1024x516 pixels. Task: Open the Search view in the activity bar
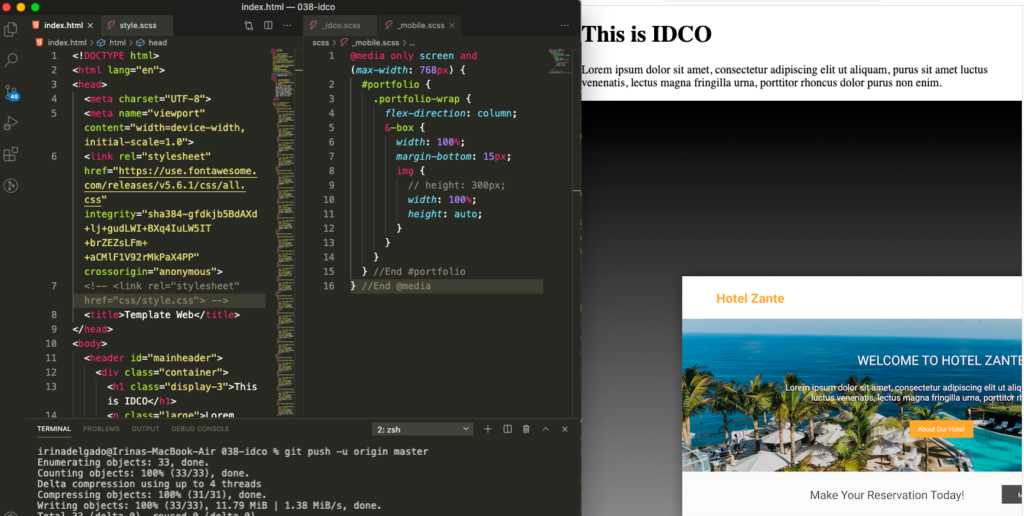[x=10, y=60]
